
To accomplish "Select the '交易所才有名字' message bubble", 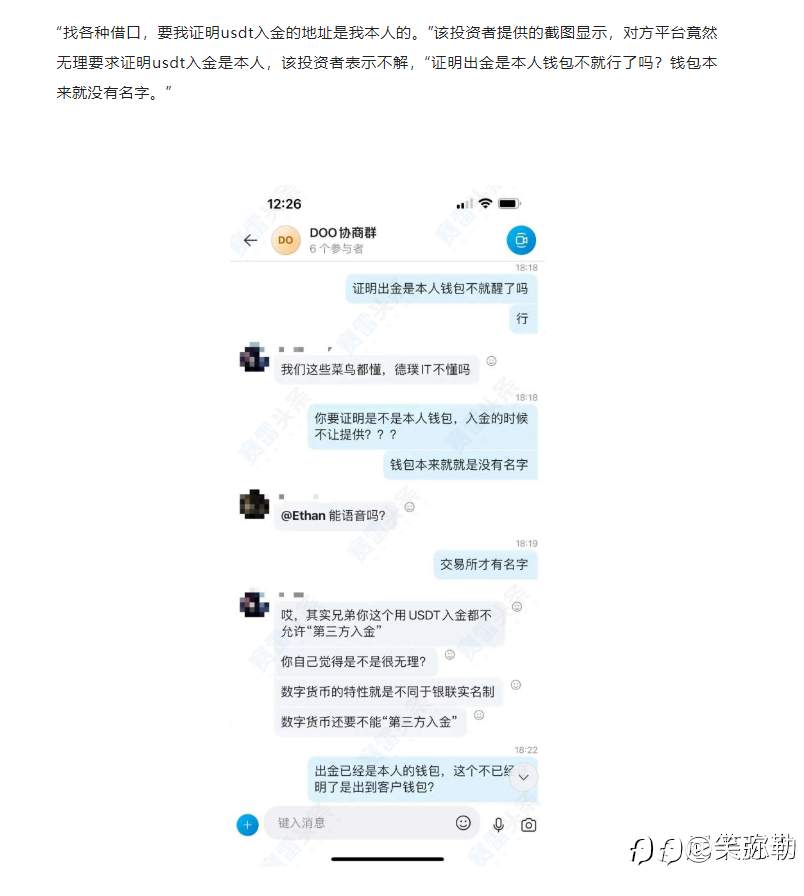I will click(x=485, y=565).
